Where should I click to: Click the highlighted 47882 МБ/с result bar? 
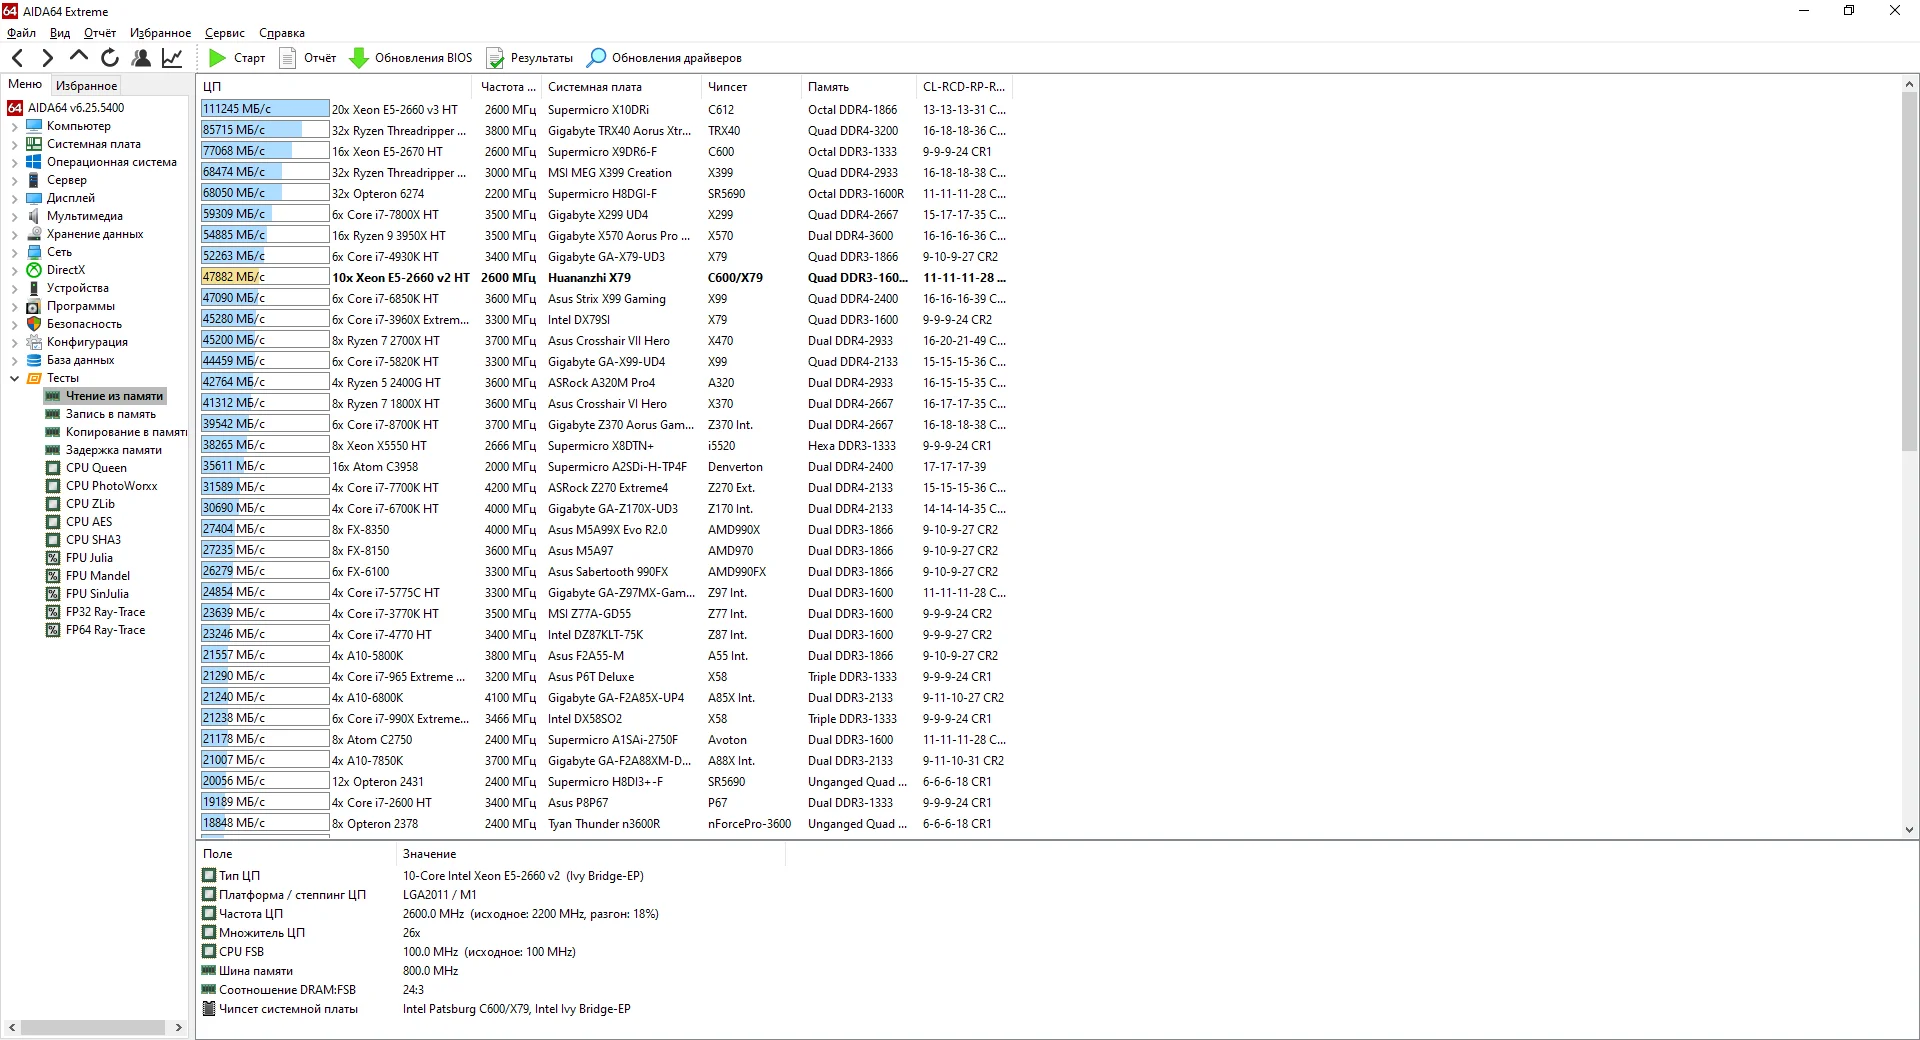(x=265, y=277)
